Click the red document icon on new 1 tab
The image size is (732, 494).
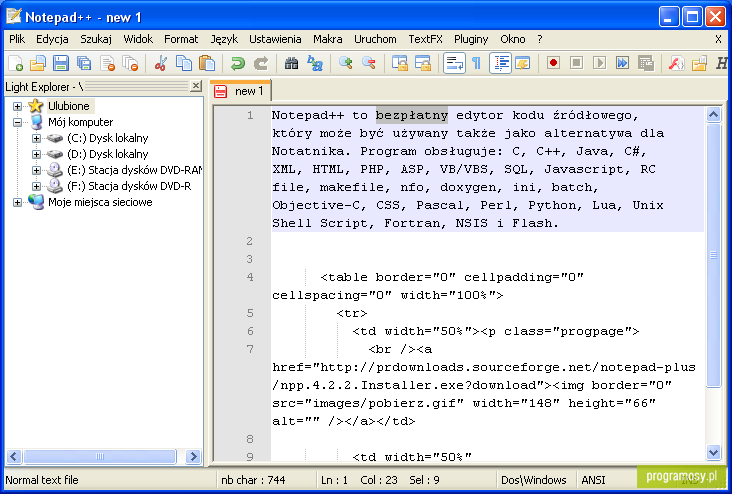click(x=220, y=91)
